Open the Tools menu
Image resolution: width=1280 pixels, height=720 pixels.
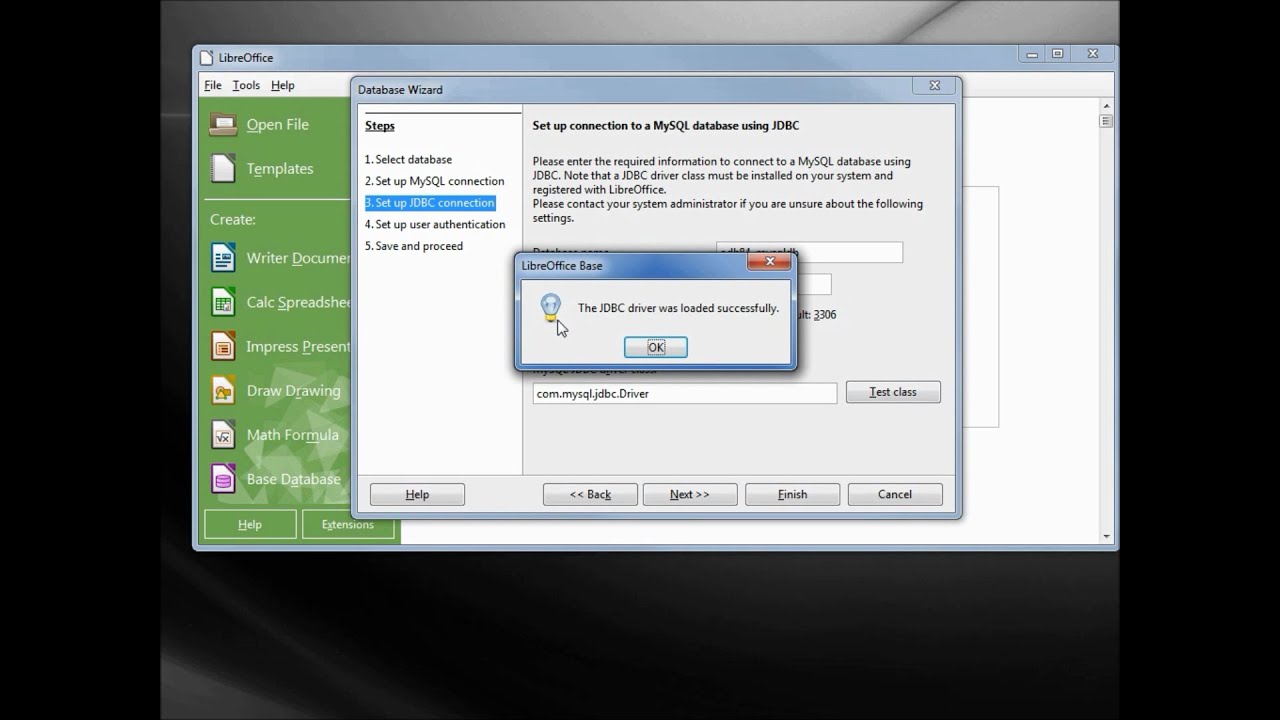click(246, 85)
